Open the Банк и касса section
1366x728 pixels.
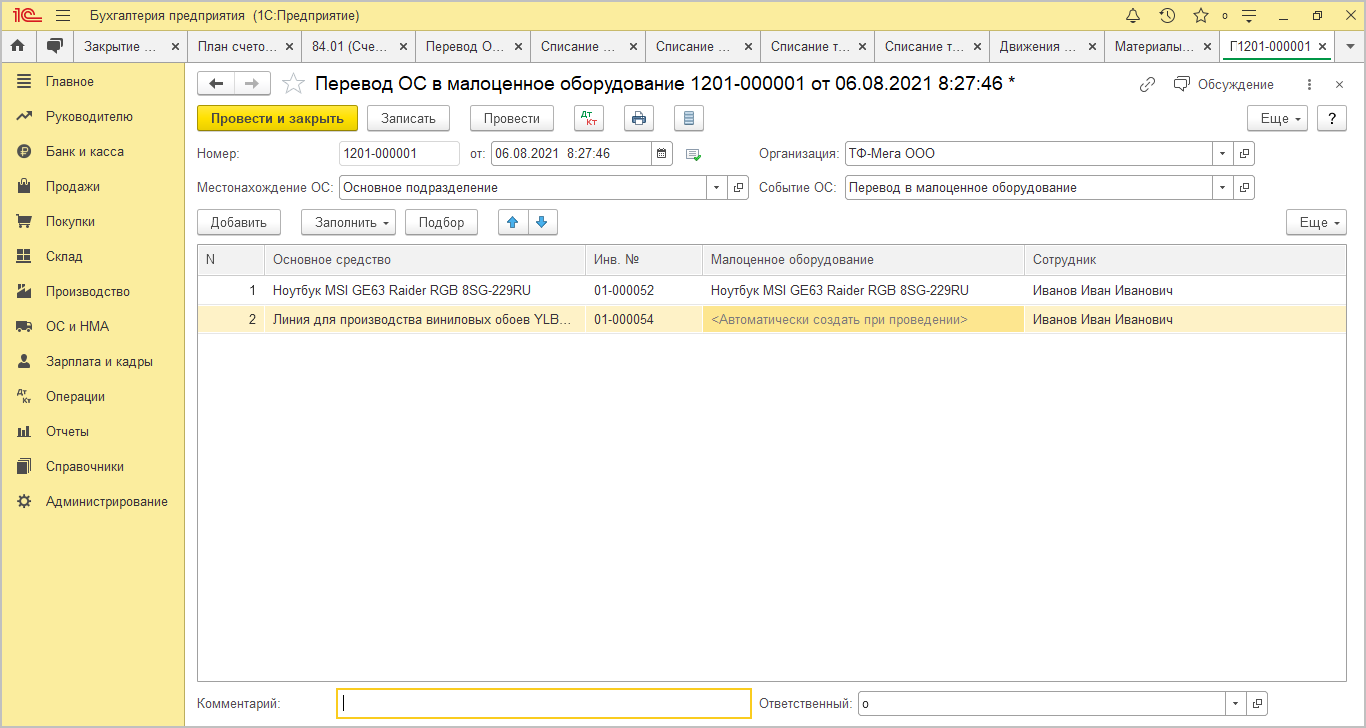[x=92, y=152]
